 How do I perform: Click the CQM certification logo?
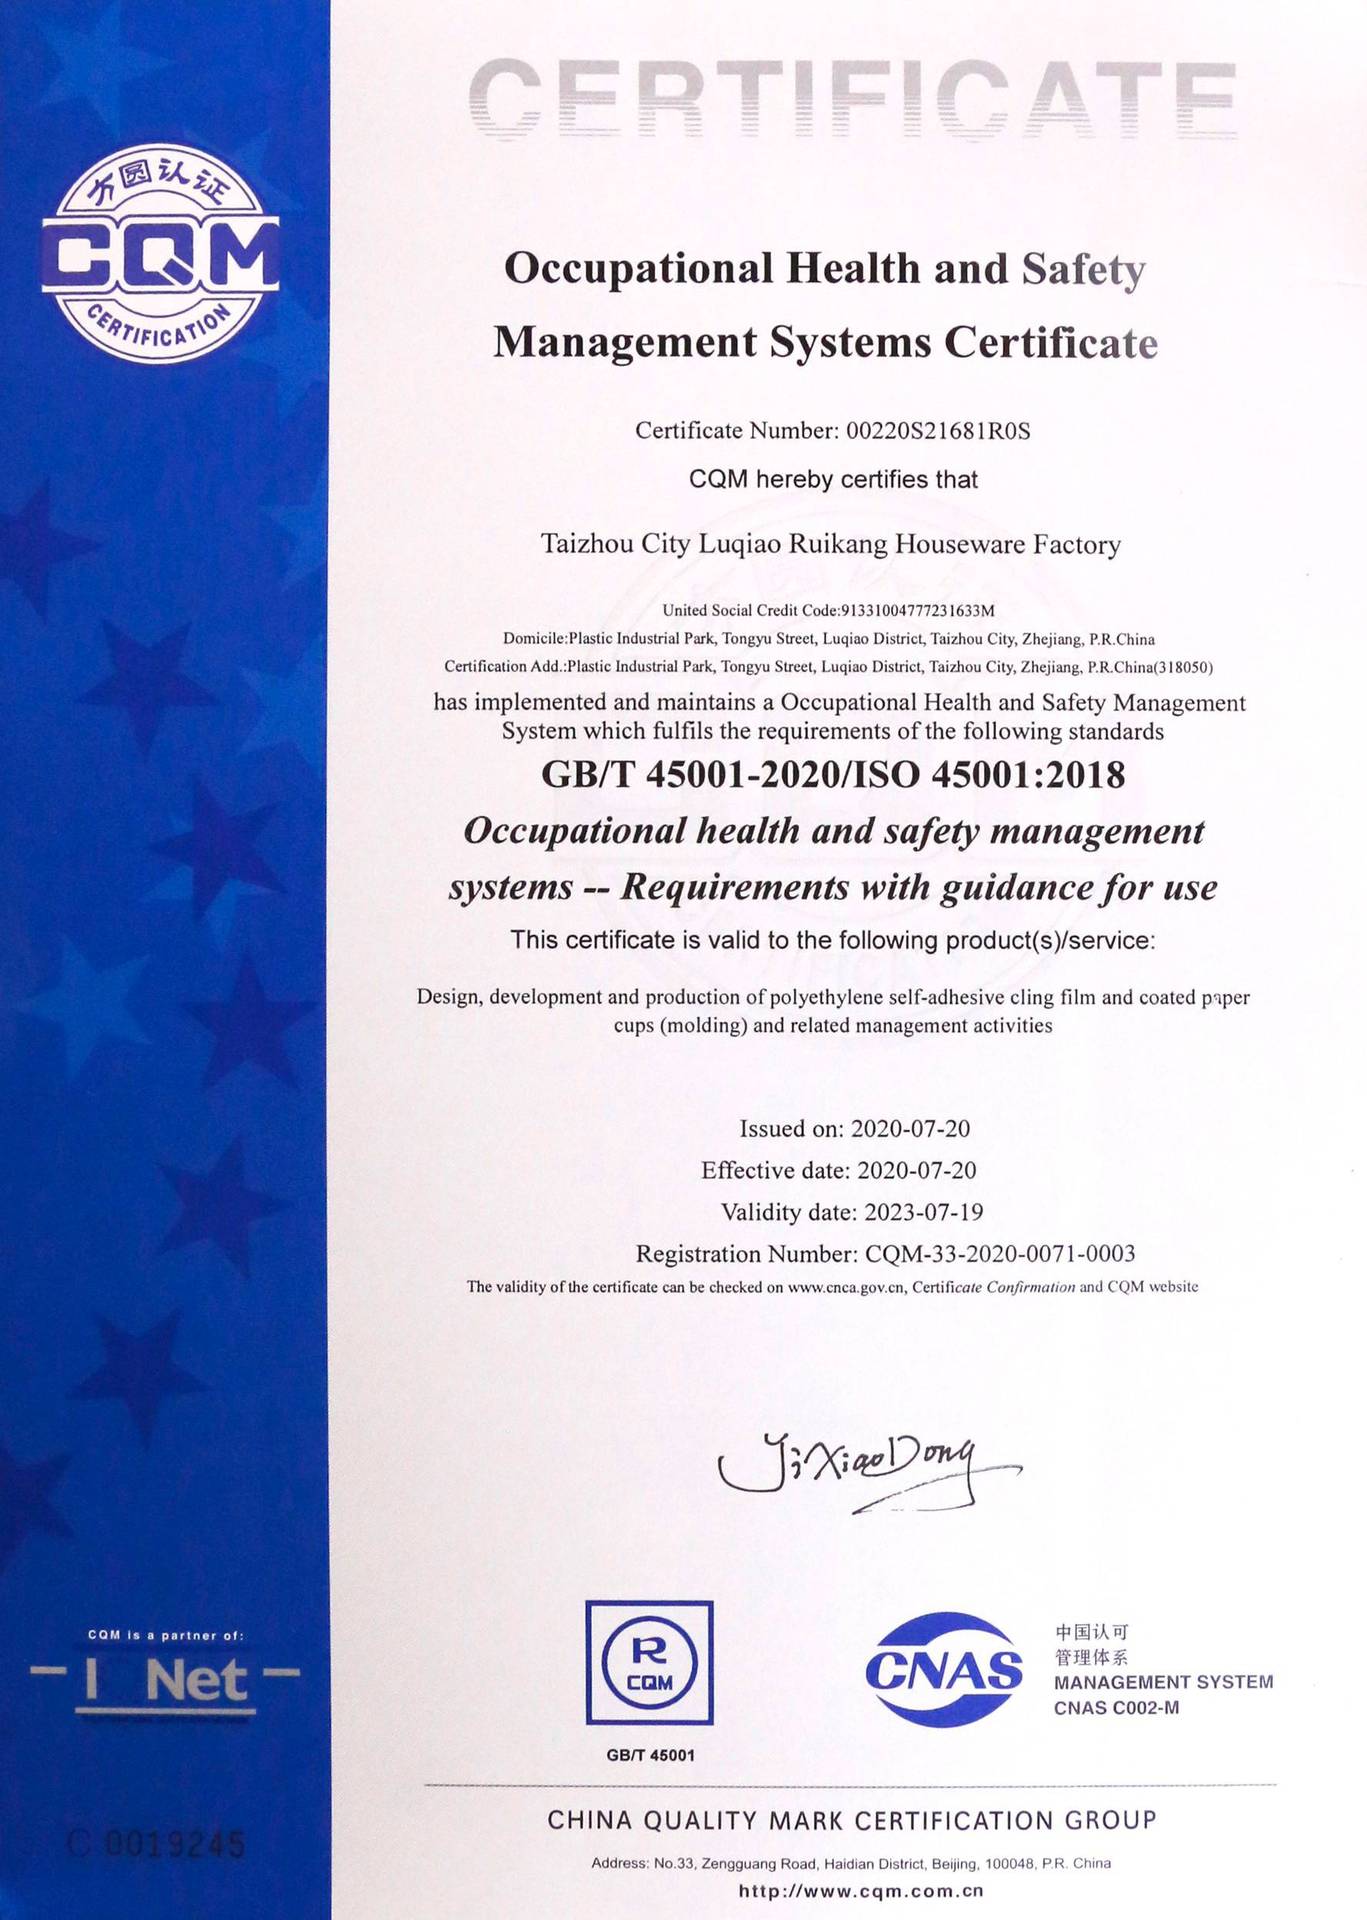pos(160,255)
